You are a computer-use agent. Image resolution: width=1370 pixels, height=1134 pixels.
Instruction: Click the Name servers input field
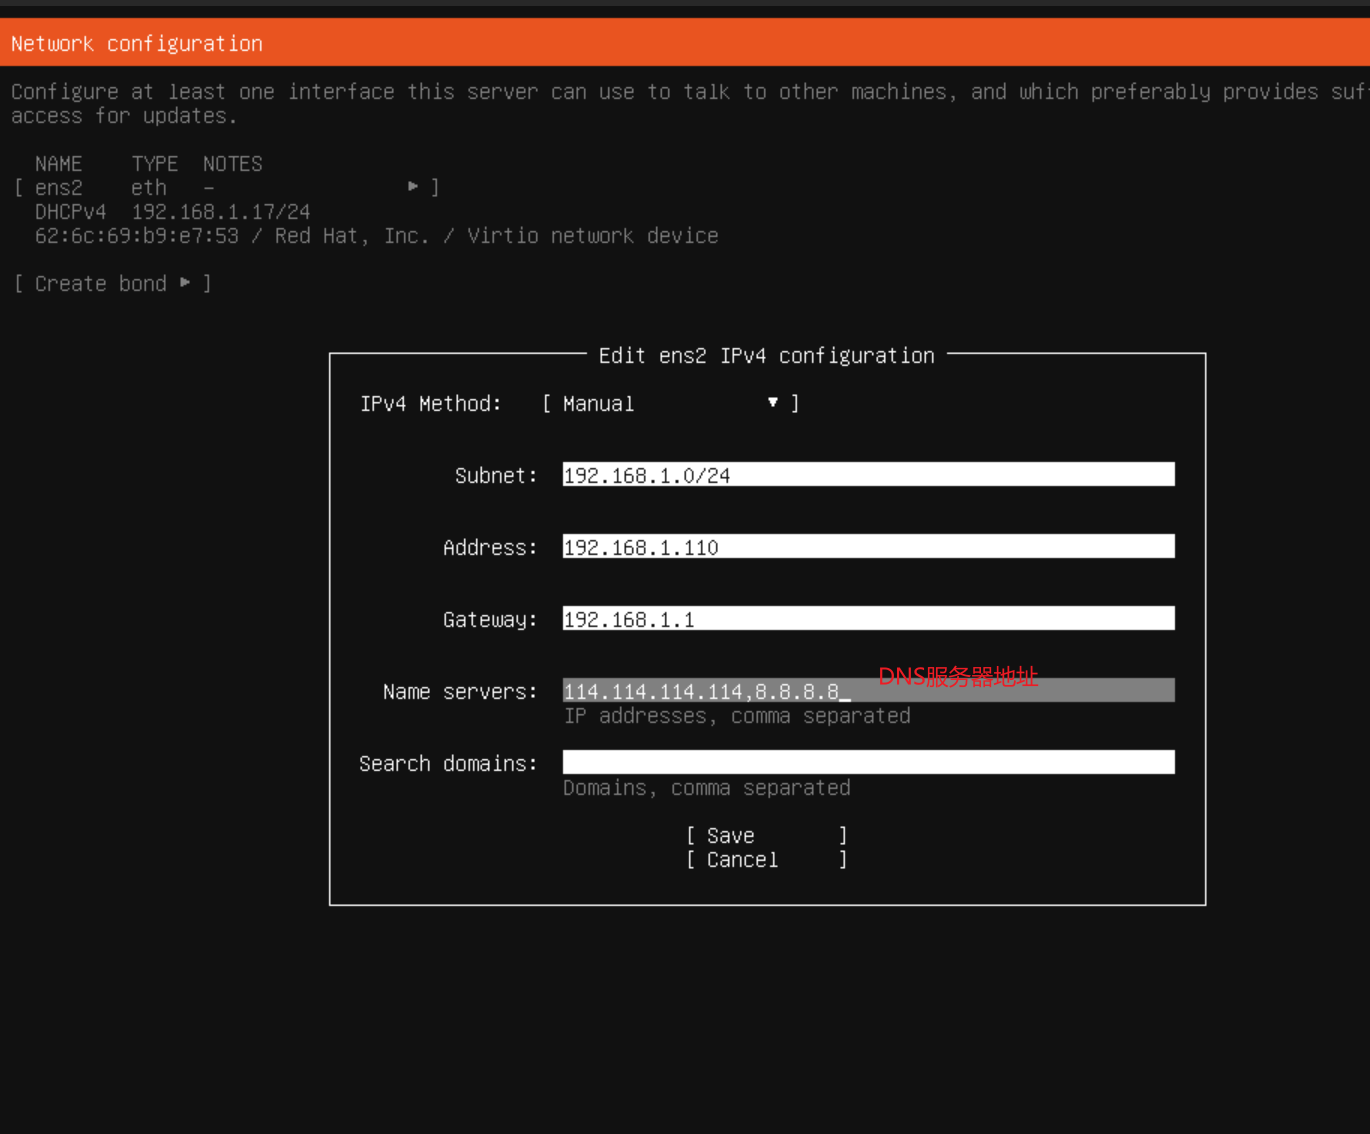pyautogui.click(x=868, y=691)
